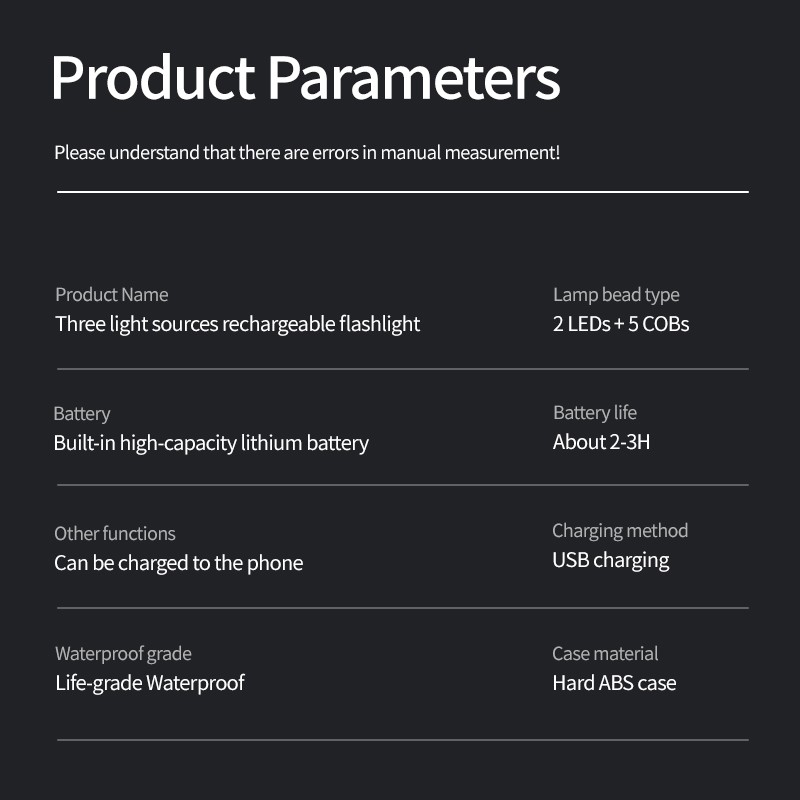Click the manual measurement errors disclaimer text
This screenshot has width=800, height=800.
pyautogui.click(x=306, y=153)
